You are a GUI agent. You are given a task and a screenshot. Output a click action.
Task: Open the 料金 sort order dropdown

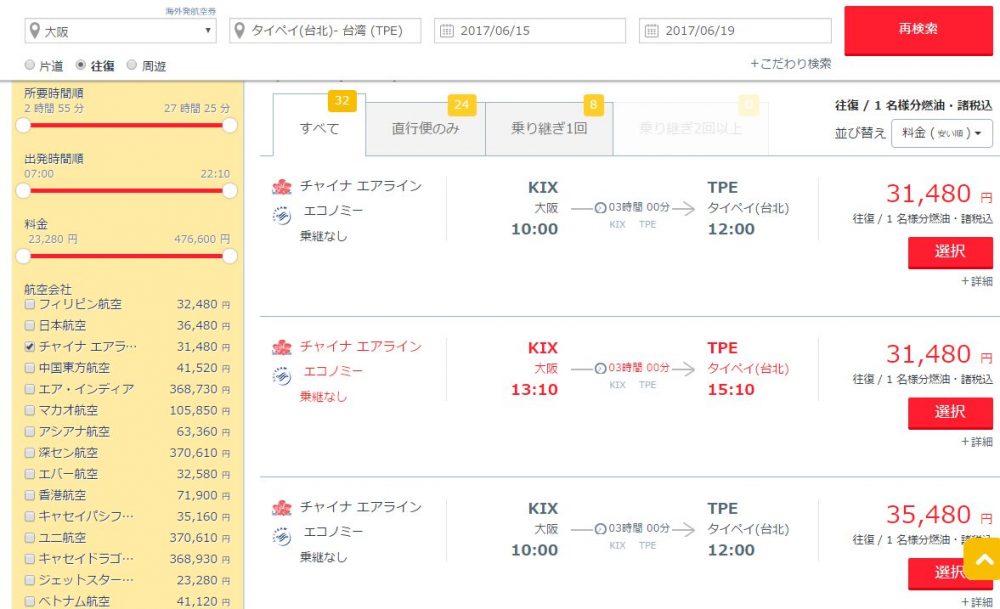click(x=941, y=133)
